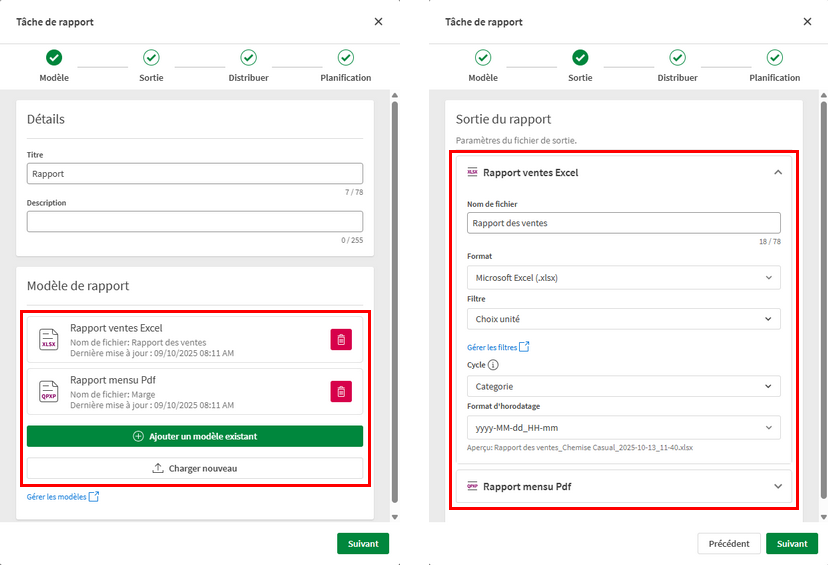Collapse the Rapport ventes Excel output section
Screen dimensions: 828x565
pos(777,172)
